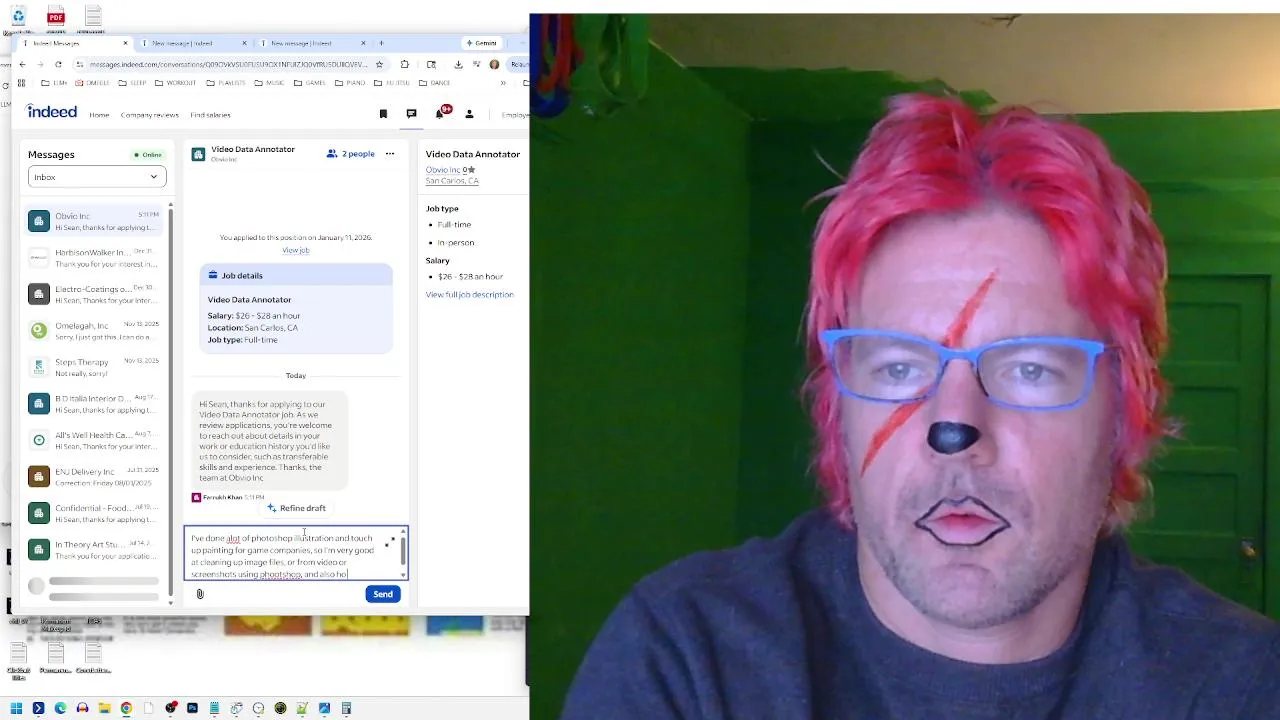The width and height of the screenshot is (1280, 720).
Task: Open the PIANO bookmark folder
Action: point(350,83)
